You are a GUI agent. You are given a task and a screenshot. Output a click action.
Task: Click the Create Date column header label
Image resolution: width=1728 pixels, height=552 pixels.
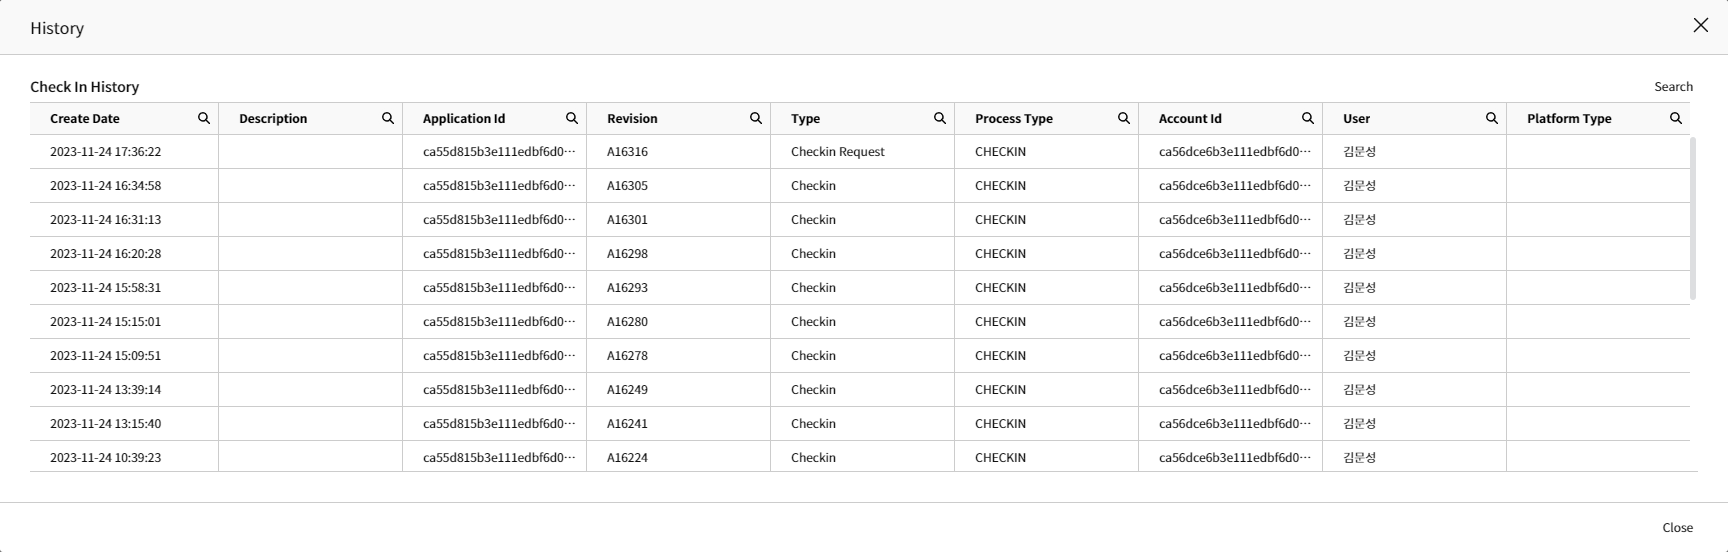(85, 118)
